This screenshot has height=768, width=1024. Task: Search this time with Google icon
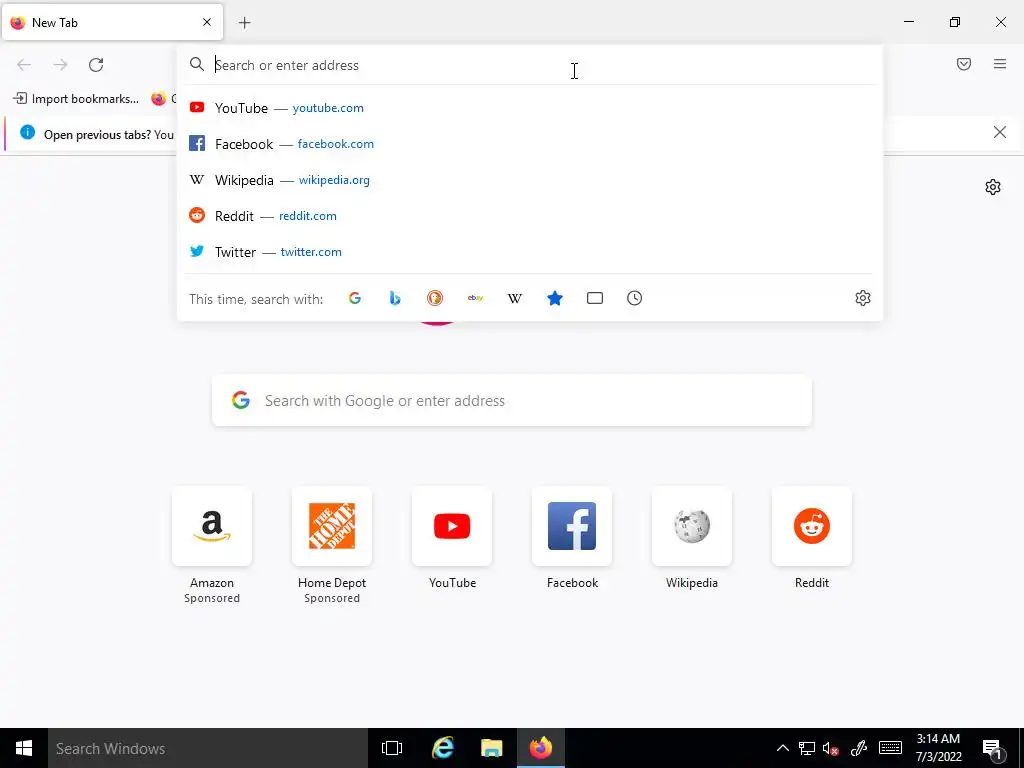[355, 298]
